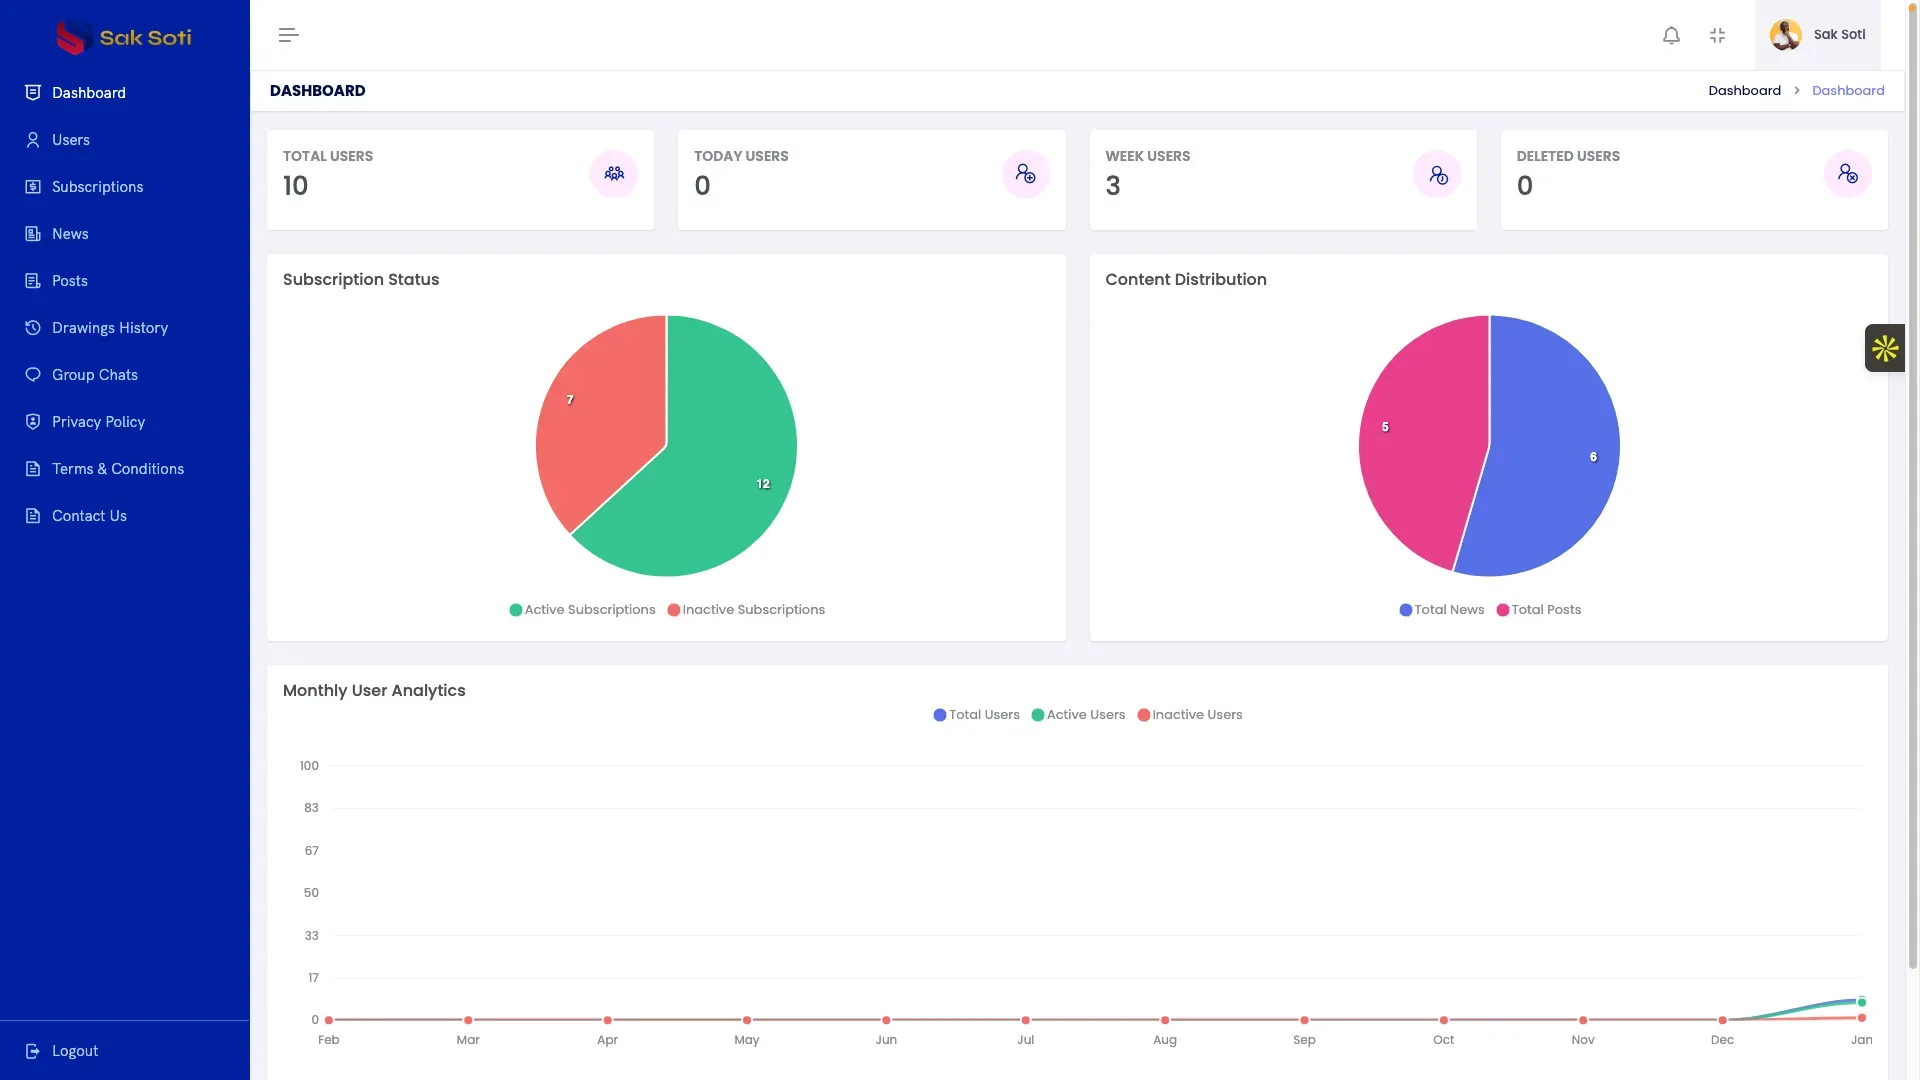
Task: Click the first Dashboard breadcrumb link
Action: click(x=1744, y=91)
